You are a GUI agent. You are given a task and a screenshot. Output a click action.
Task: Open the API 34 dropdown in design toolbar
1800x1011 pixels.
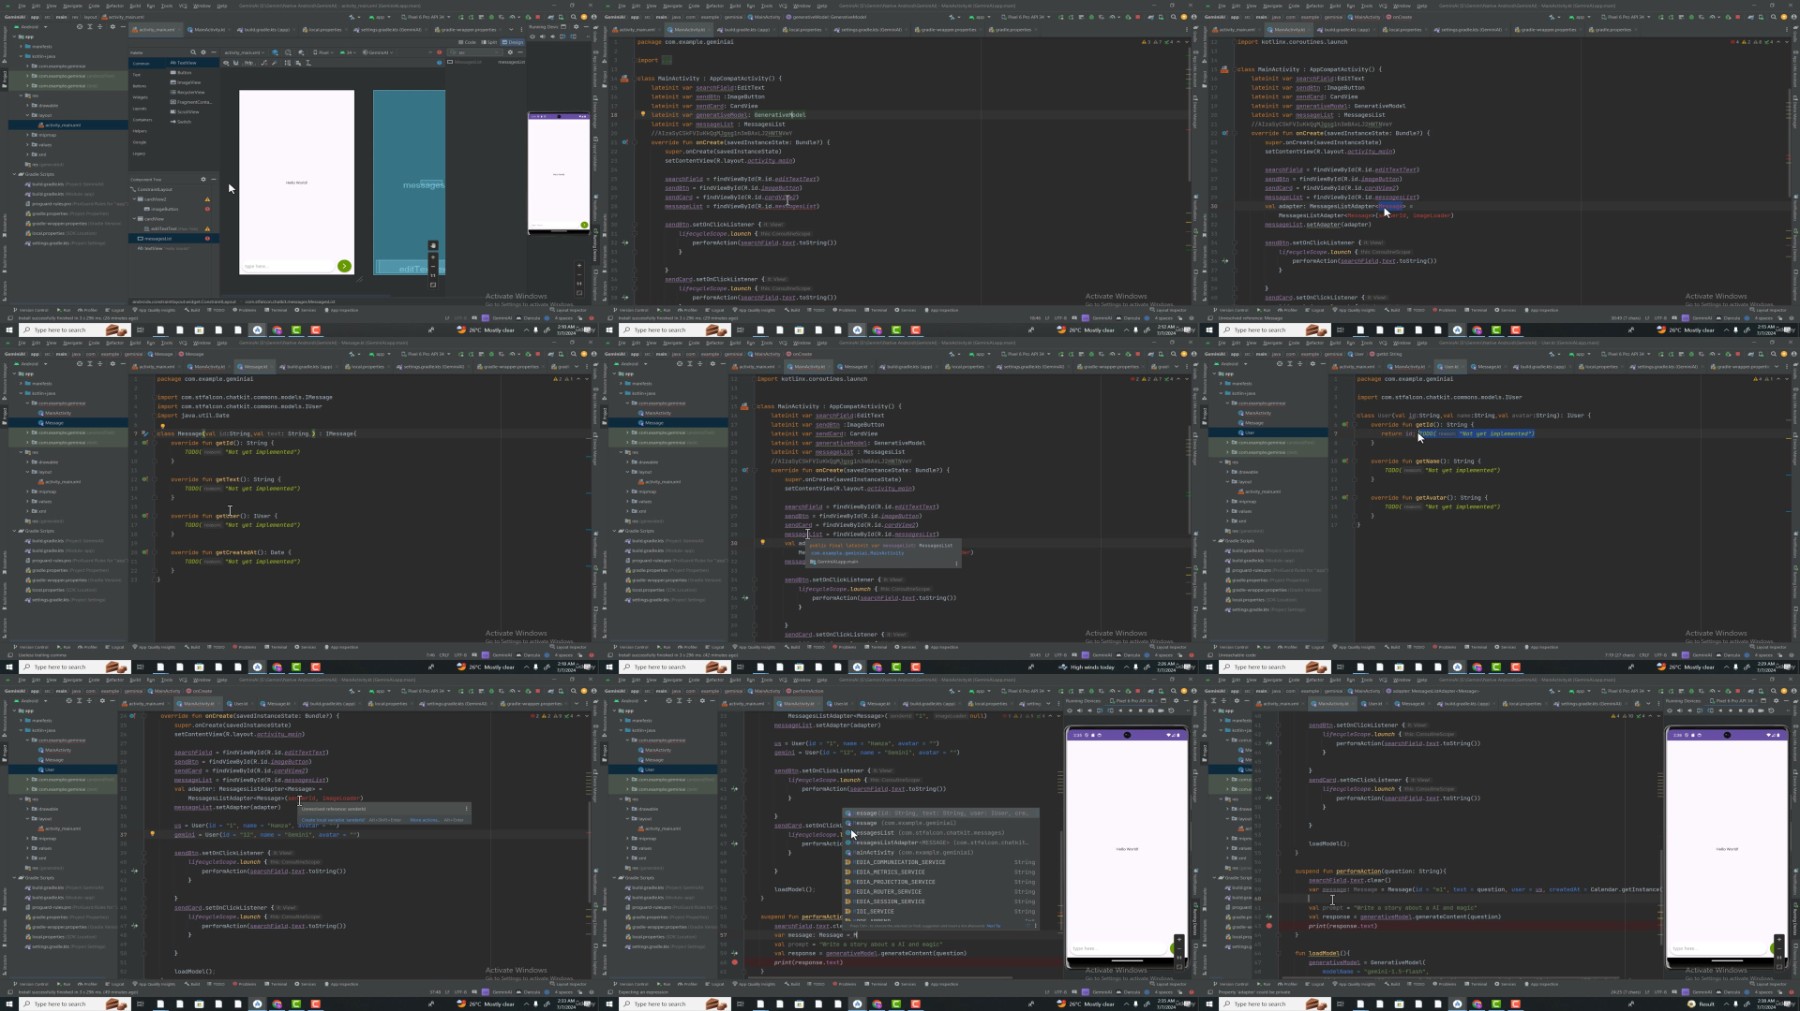(x=348, y=53)
